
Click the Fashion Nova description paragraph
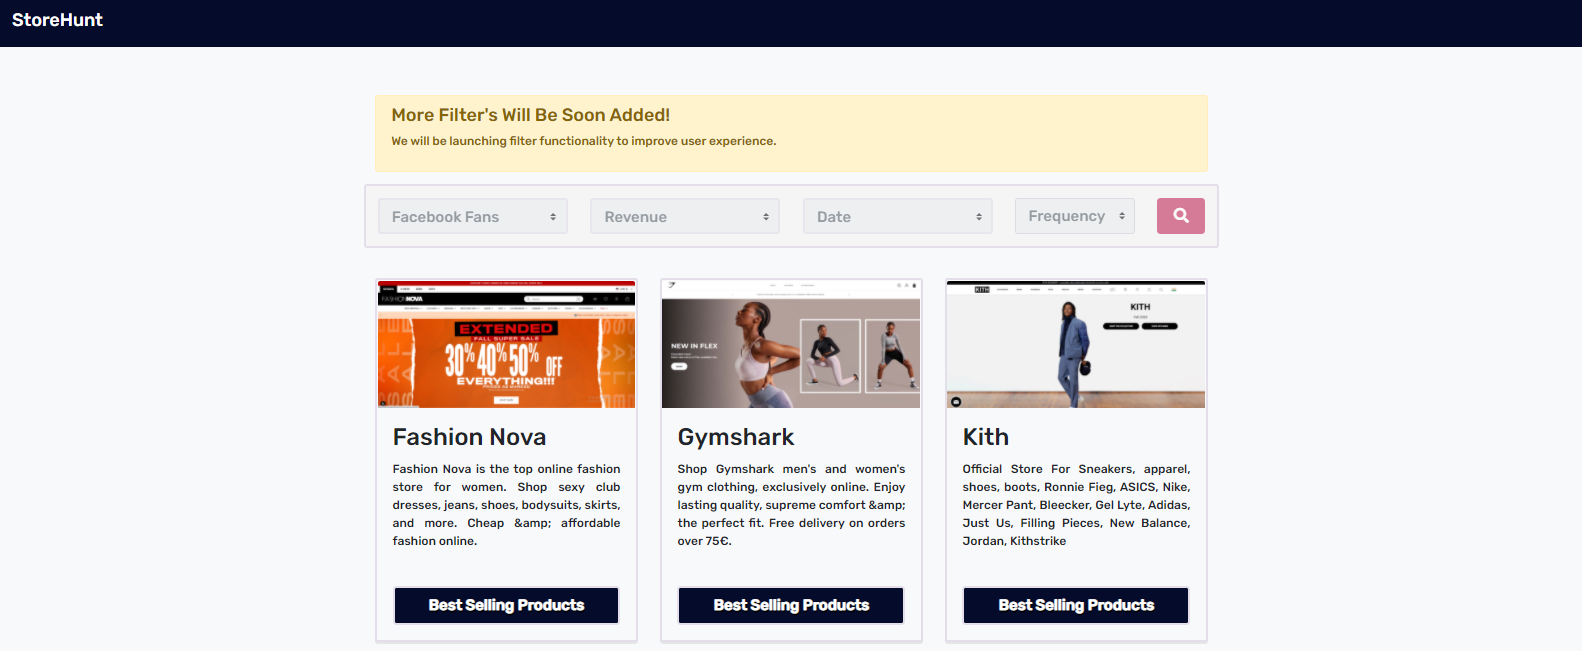[506, 505]
